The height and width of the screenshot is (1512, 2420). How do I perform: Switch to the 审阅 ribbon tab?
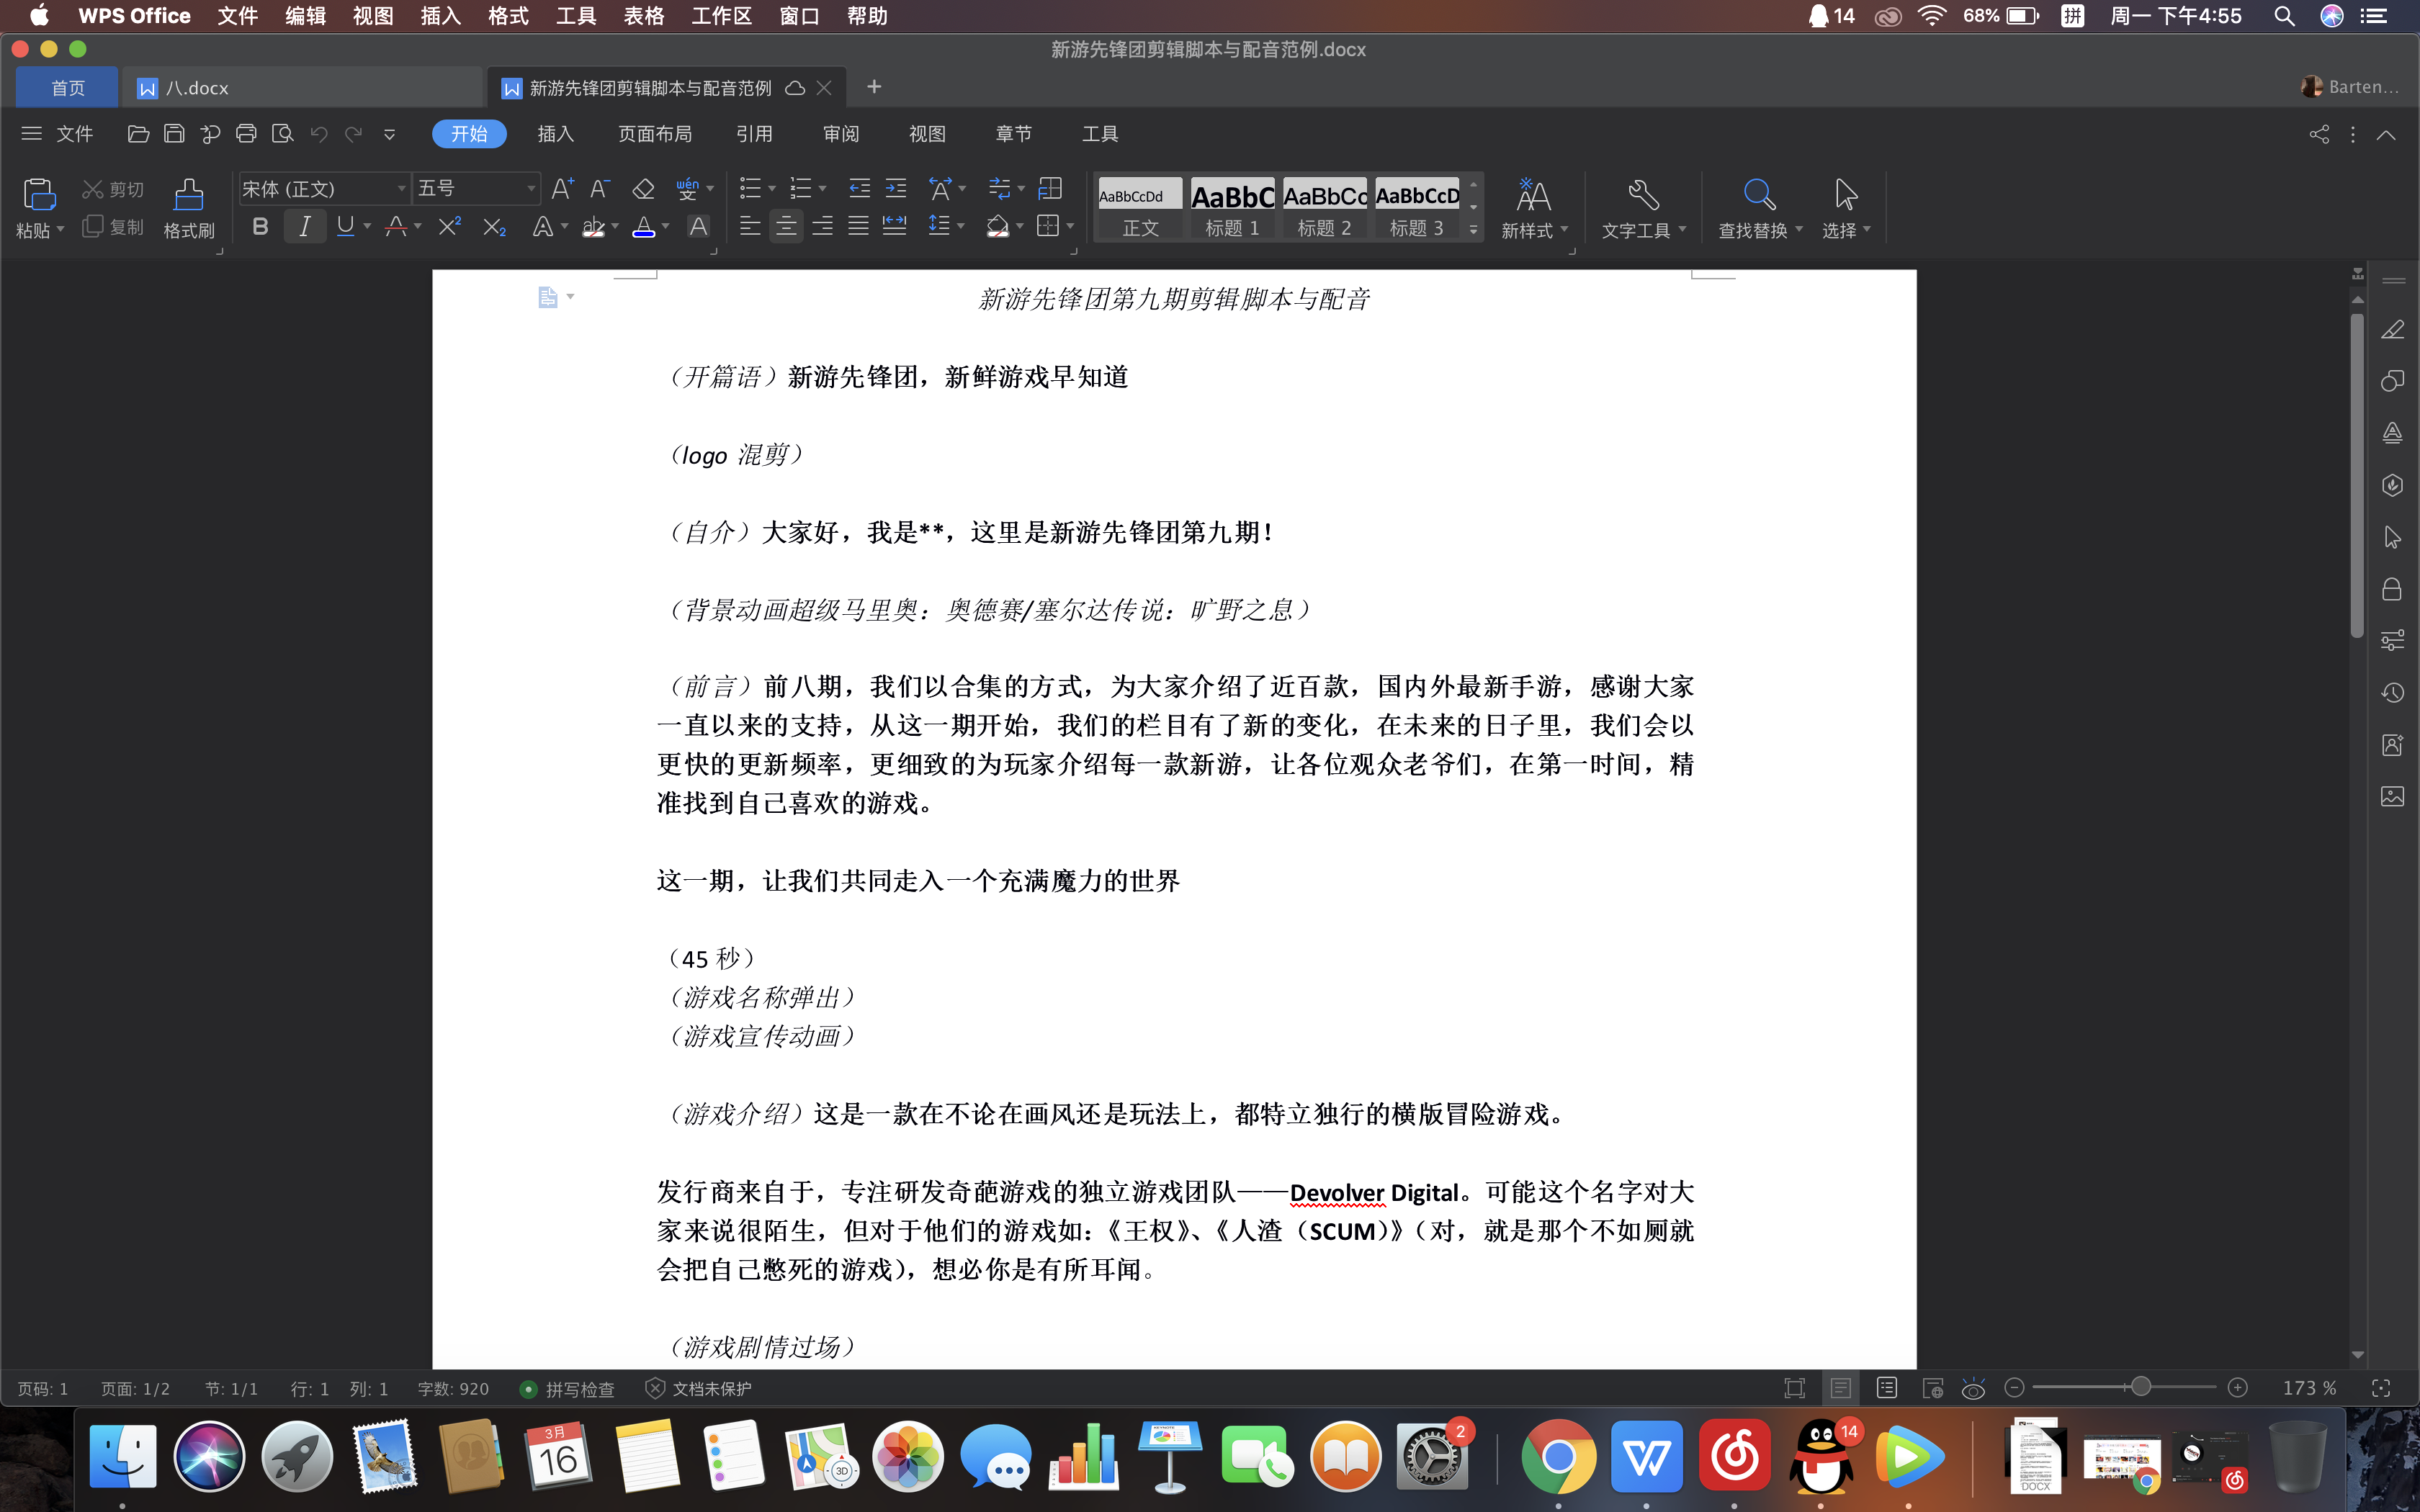click(x=841, y=134)
